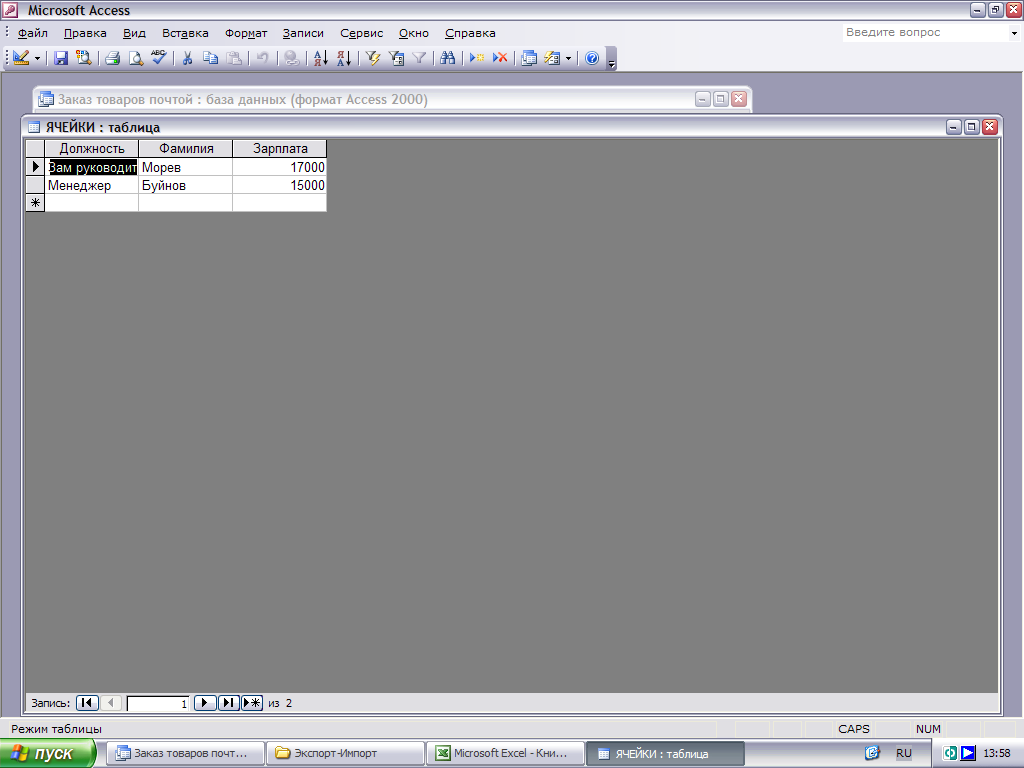Click the Paste clipboard icon
1024x768 pixels.
234,58
